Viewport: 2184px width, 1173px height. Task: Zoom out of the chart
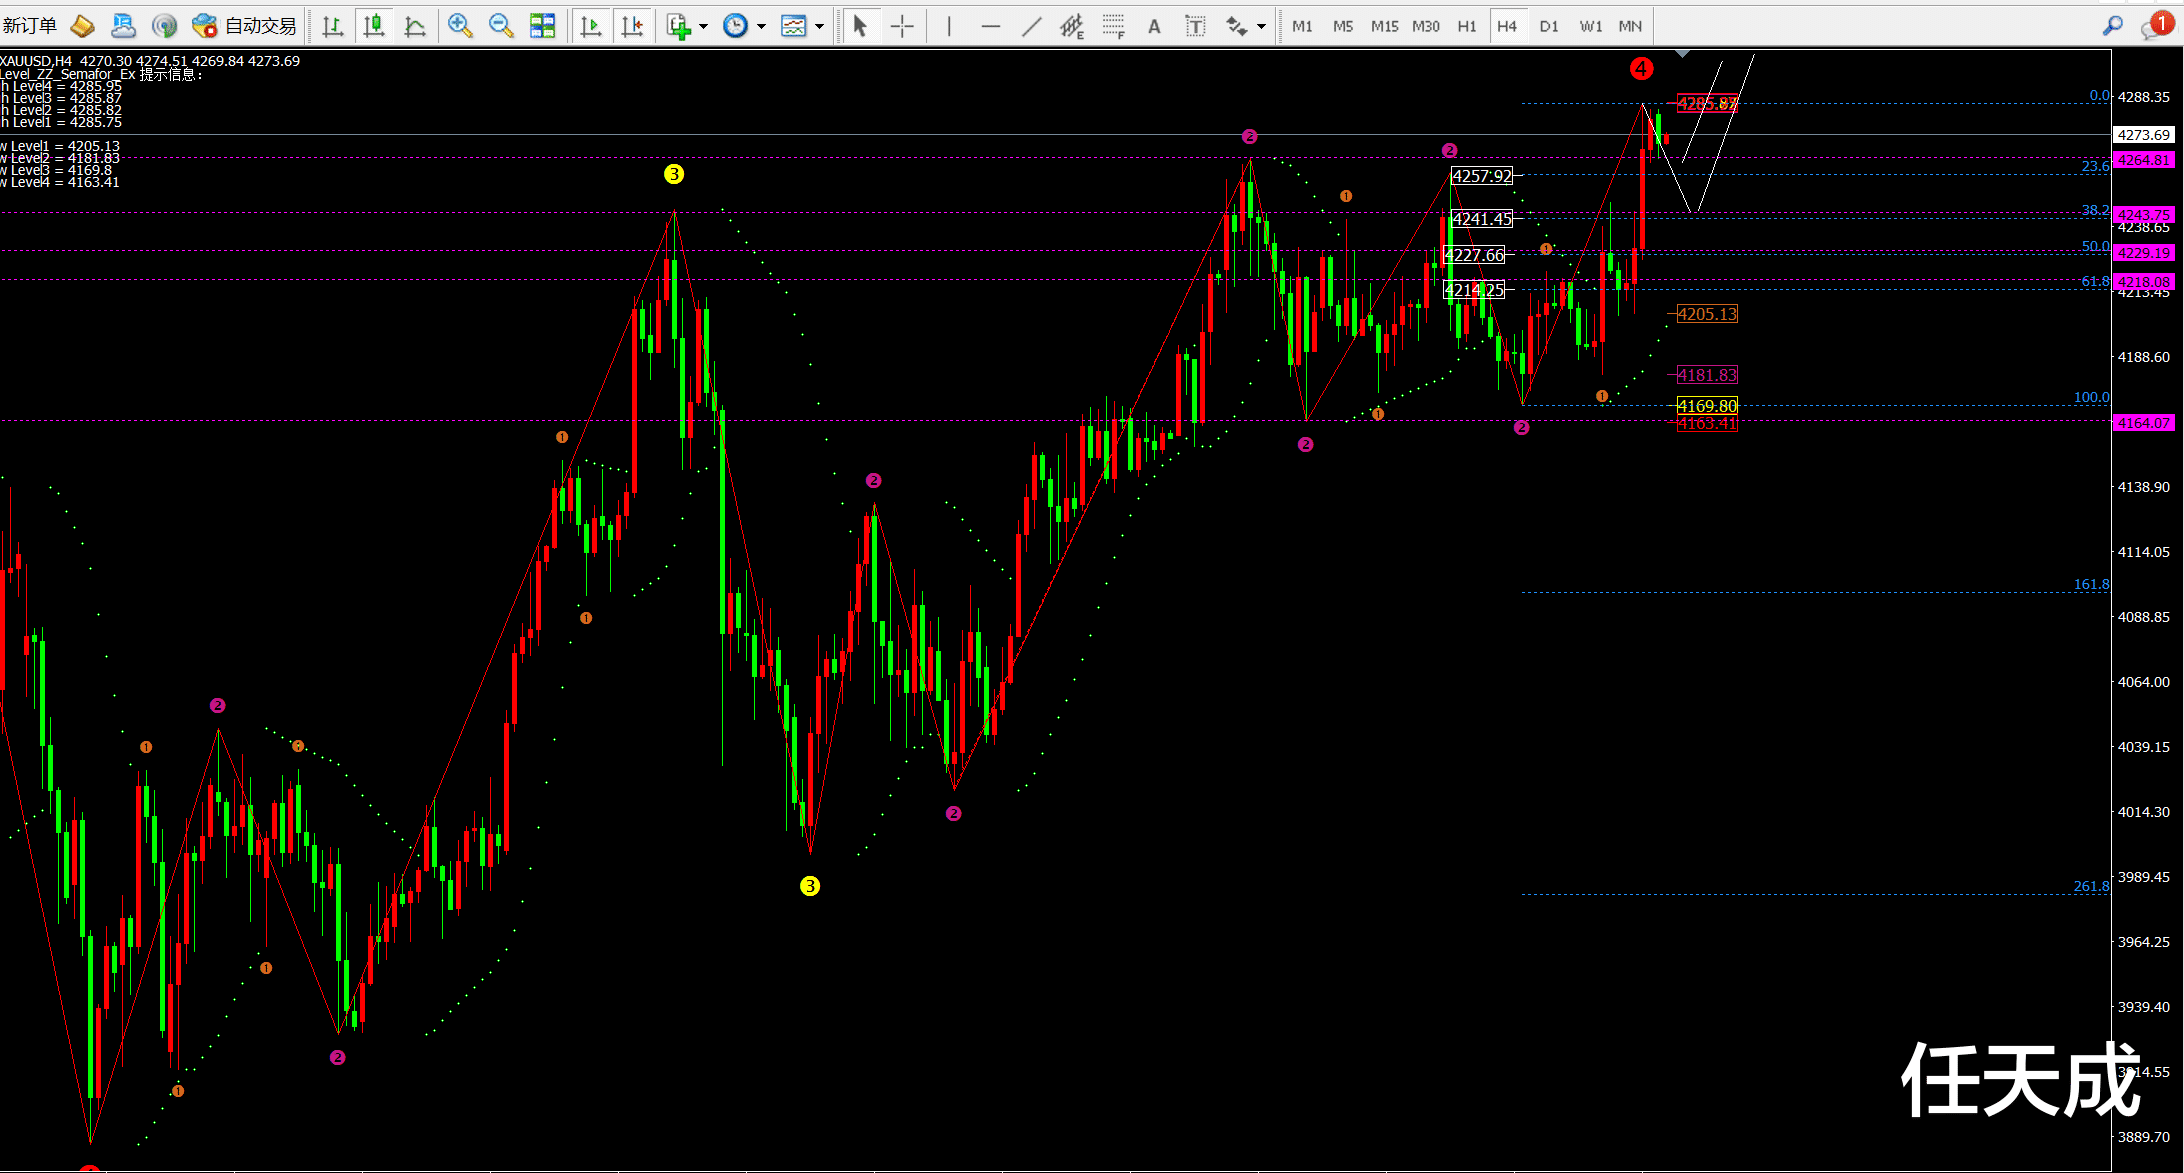501,26
